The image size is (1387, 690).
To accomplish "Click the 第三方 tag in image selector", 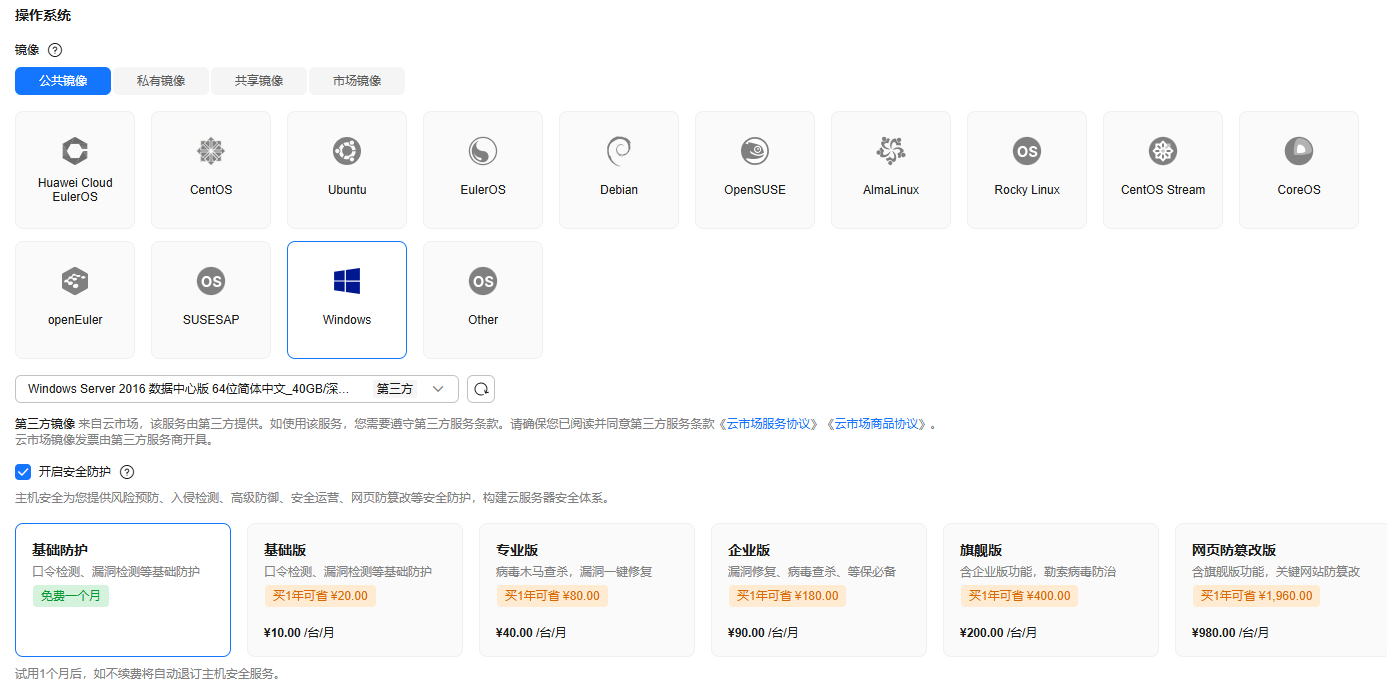I will click(395, 389).
